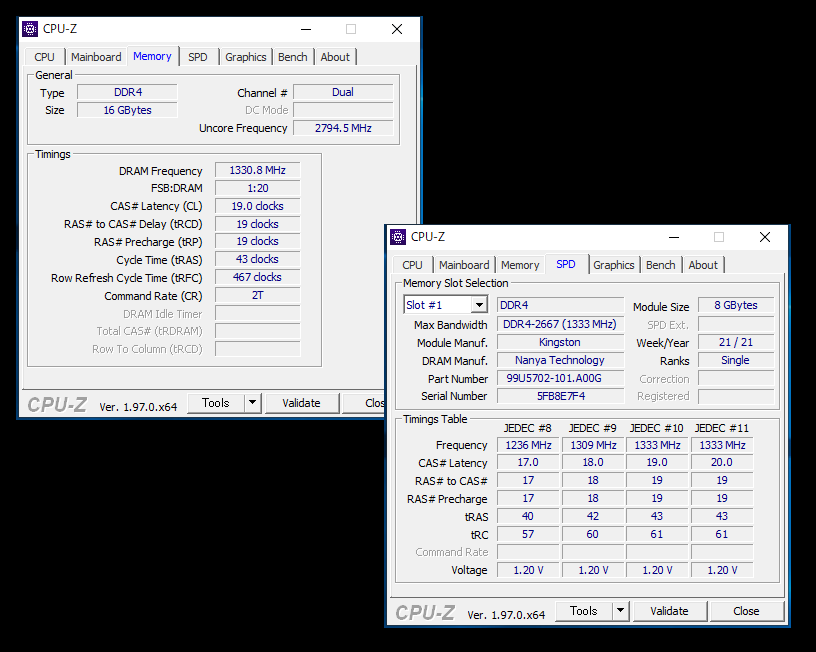Click the DDR4 memory Type value field
Screen dimensions: 816x652
point(128,92)
